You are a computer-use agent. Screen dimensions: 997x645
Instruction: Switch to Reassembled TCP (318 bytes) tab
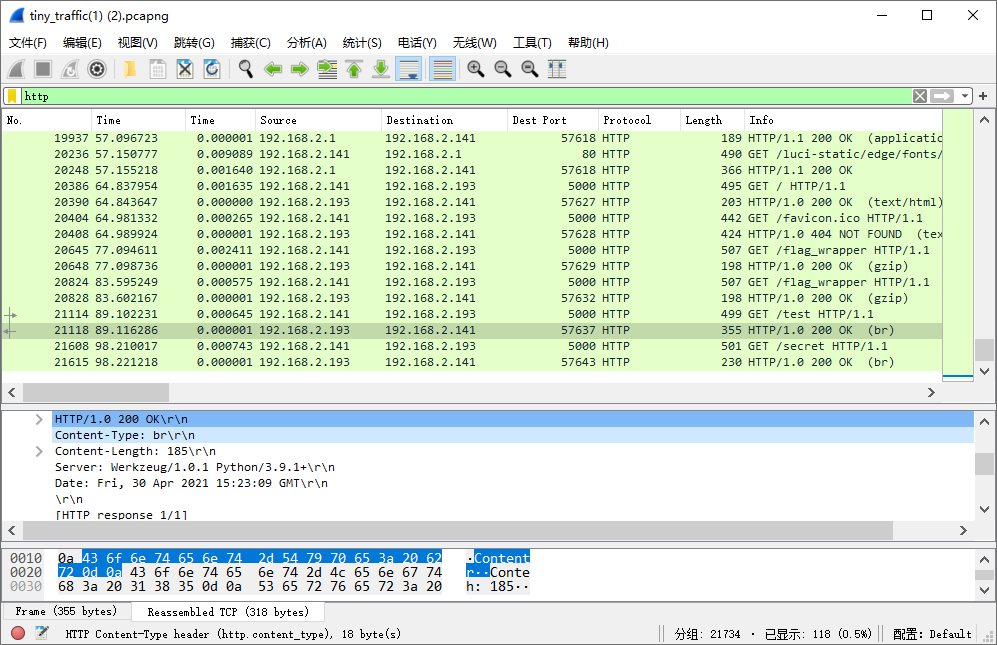[227, 611]
